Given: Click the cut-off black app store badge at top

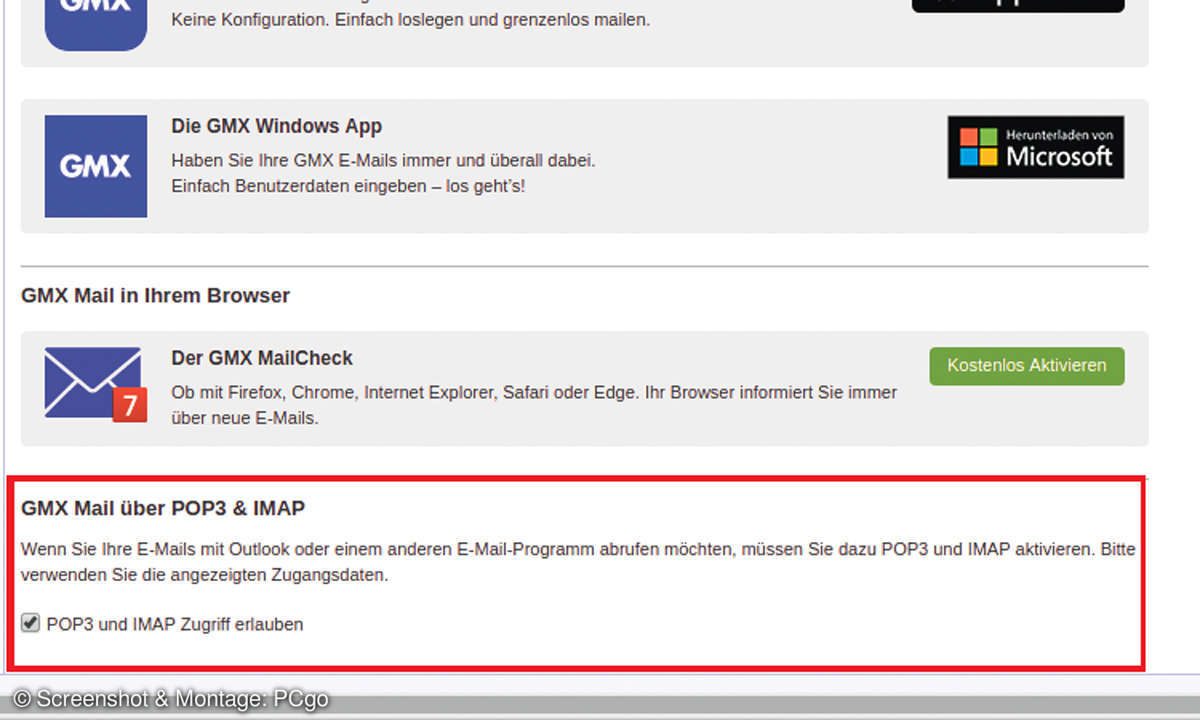Looking at the screenshot, I should tap(1018, 6).
